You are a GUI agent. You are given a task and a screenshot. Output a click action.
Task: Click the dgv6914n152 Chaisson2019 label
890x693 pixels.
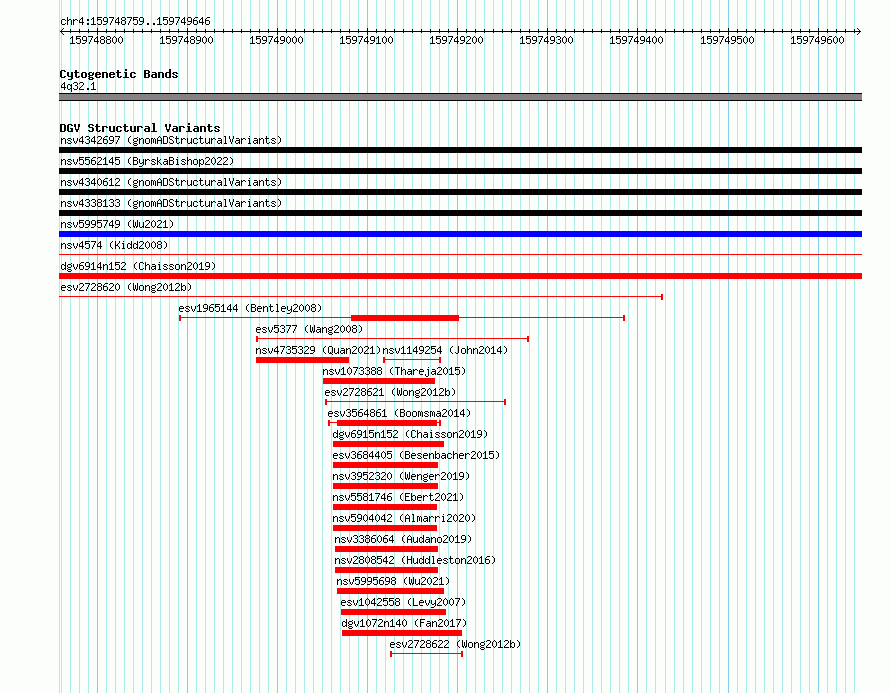coord(138,266)
